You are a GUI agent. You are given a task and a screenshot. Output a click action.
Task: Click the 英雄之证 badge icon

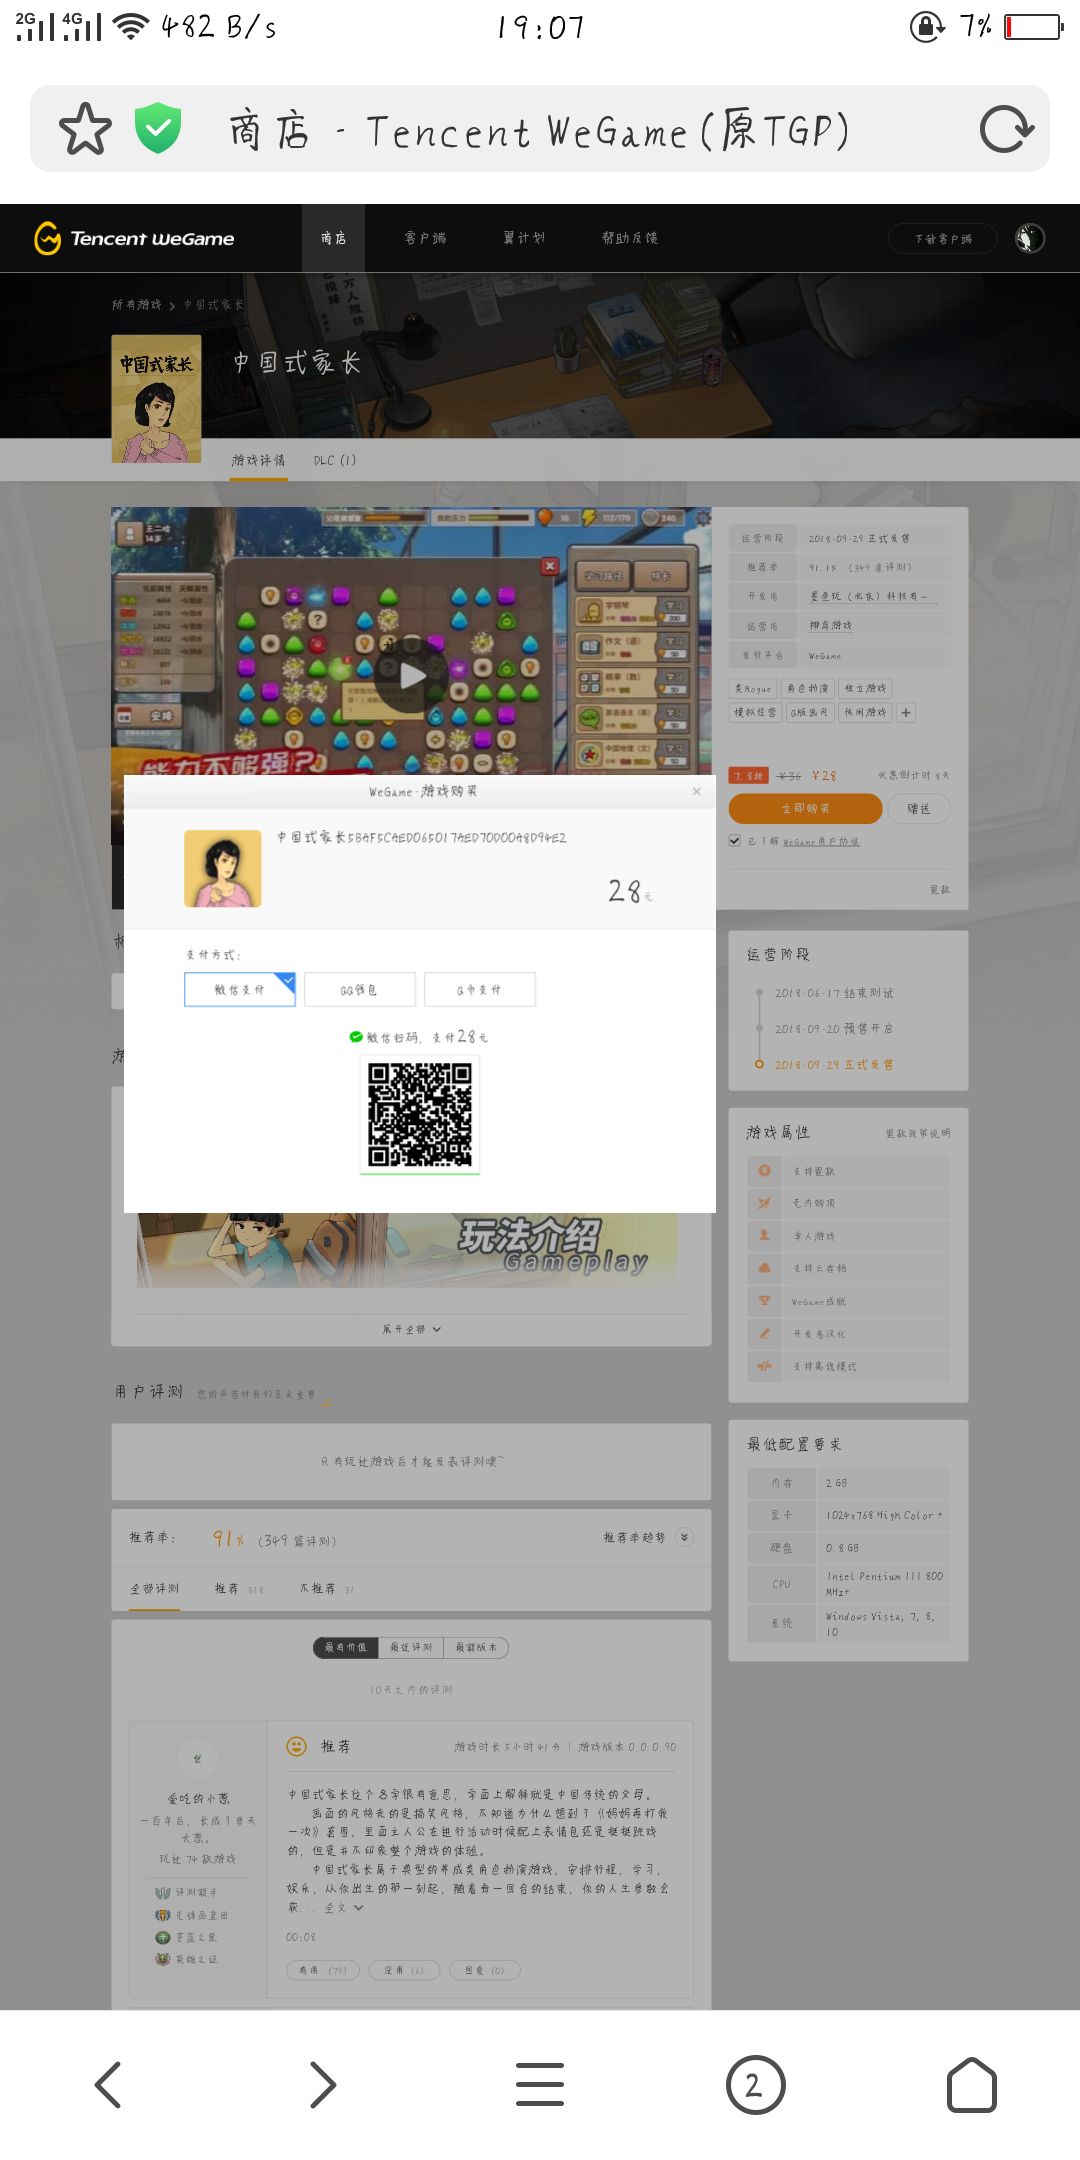coord(163,1959)
